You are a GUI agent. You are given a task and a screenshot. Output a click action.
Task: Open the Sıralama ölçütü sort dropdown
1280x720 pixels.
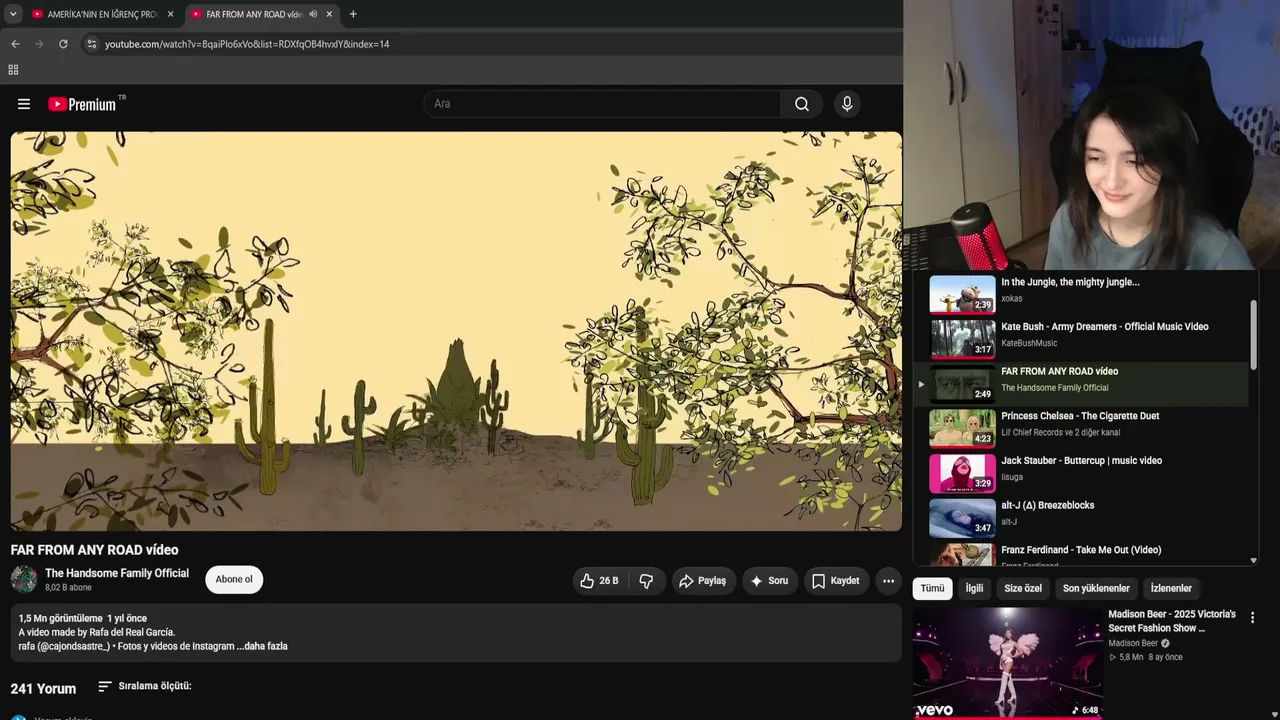click(x=145, y=687)
